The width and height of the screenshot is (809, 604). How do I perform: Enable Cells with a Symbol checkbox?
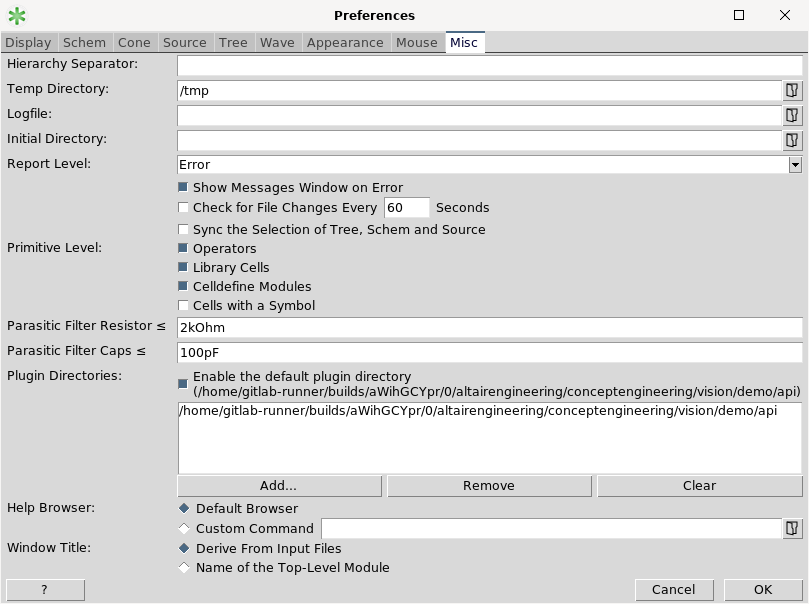click(183, 305)
